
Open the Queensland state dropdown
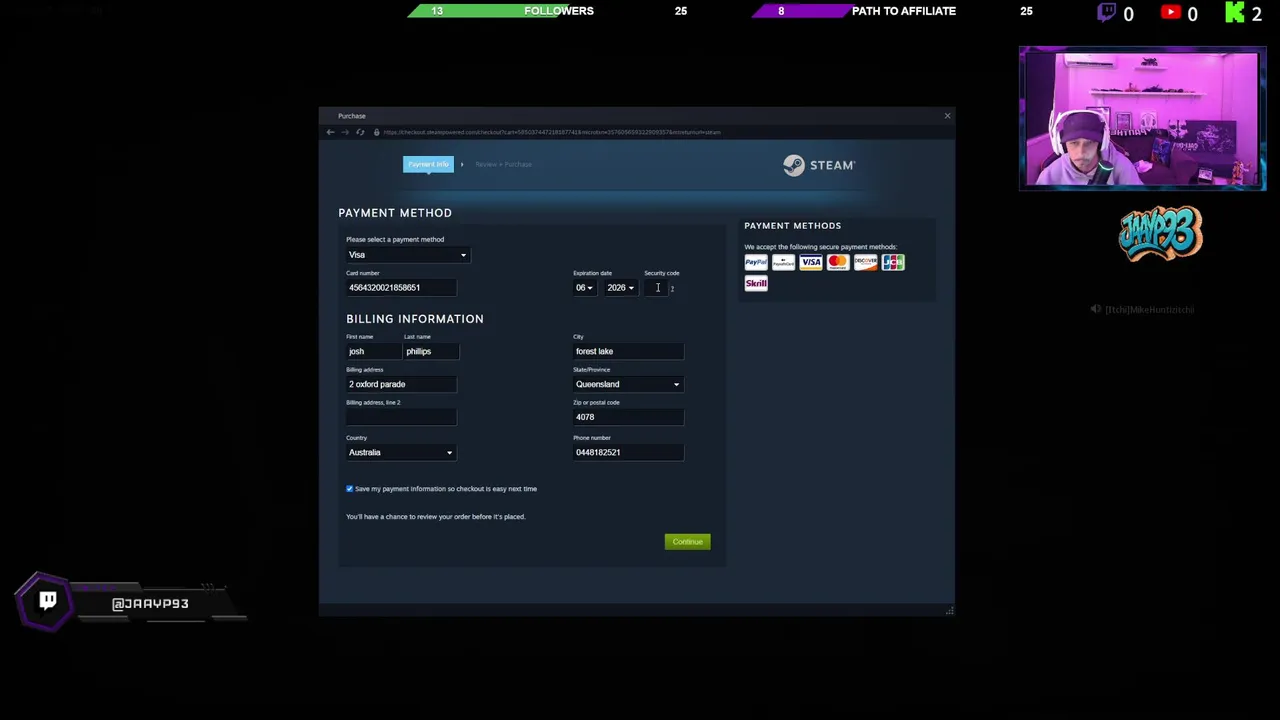click(628, 384)
